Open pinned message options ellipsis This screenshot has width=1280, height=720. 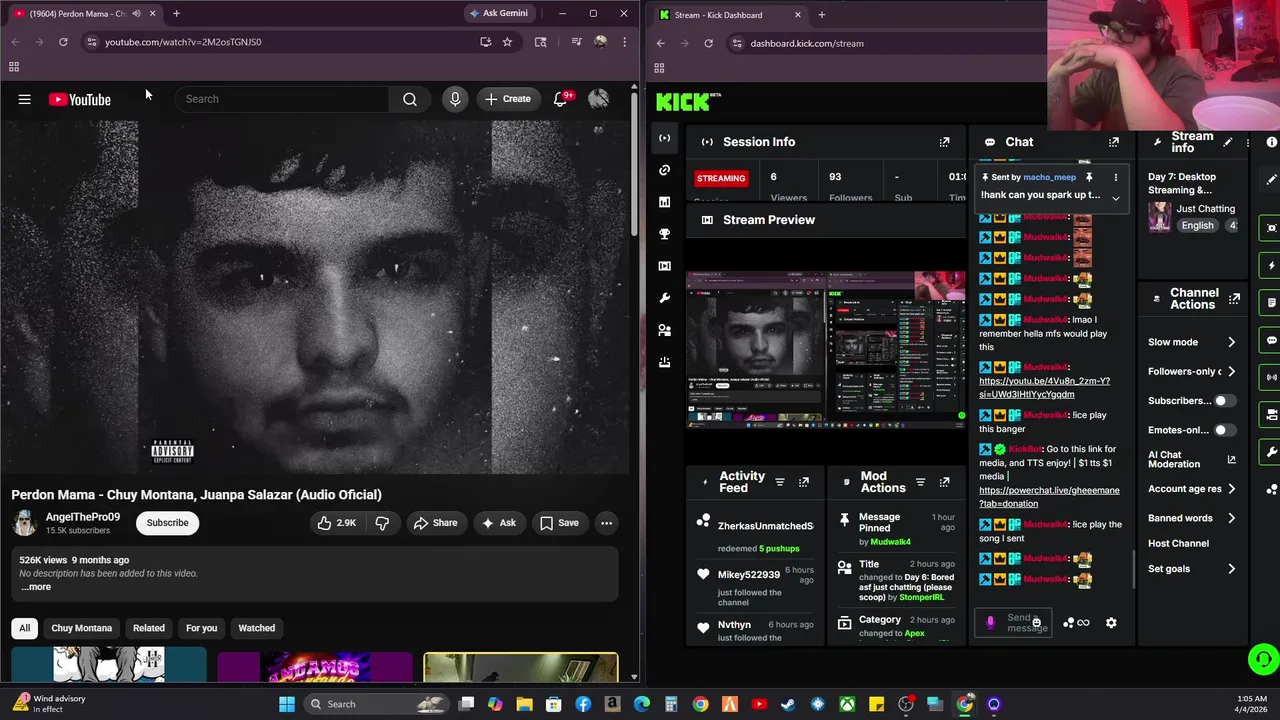point(1116,177)
